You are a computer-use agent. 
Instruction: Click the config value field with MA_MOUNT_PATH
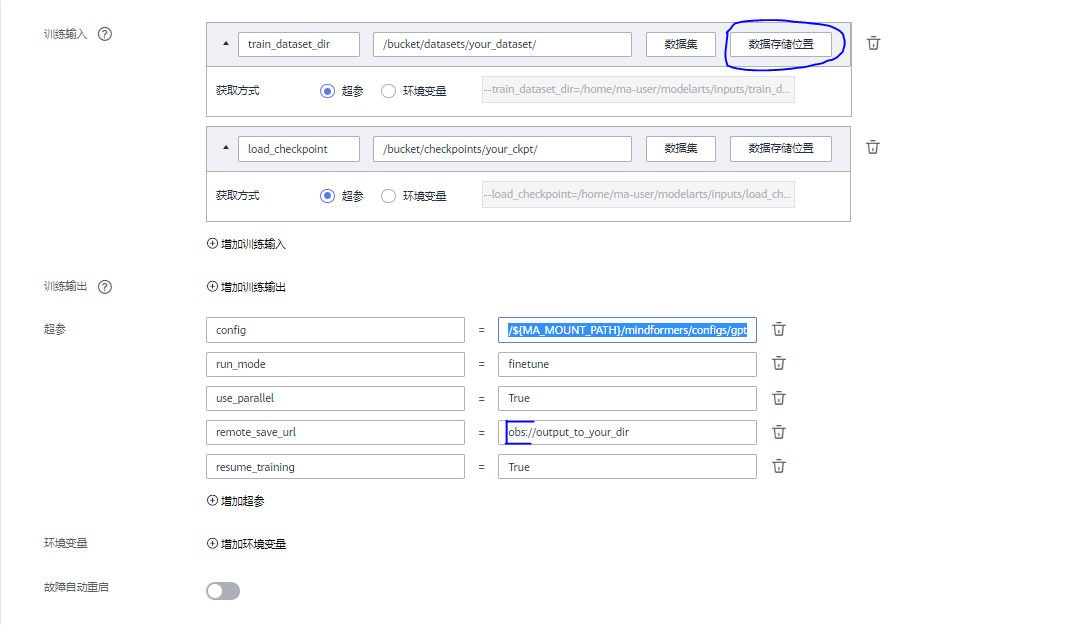click(x=628, y=330)
